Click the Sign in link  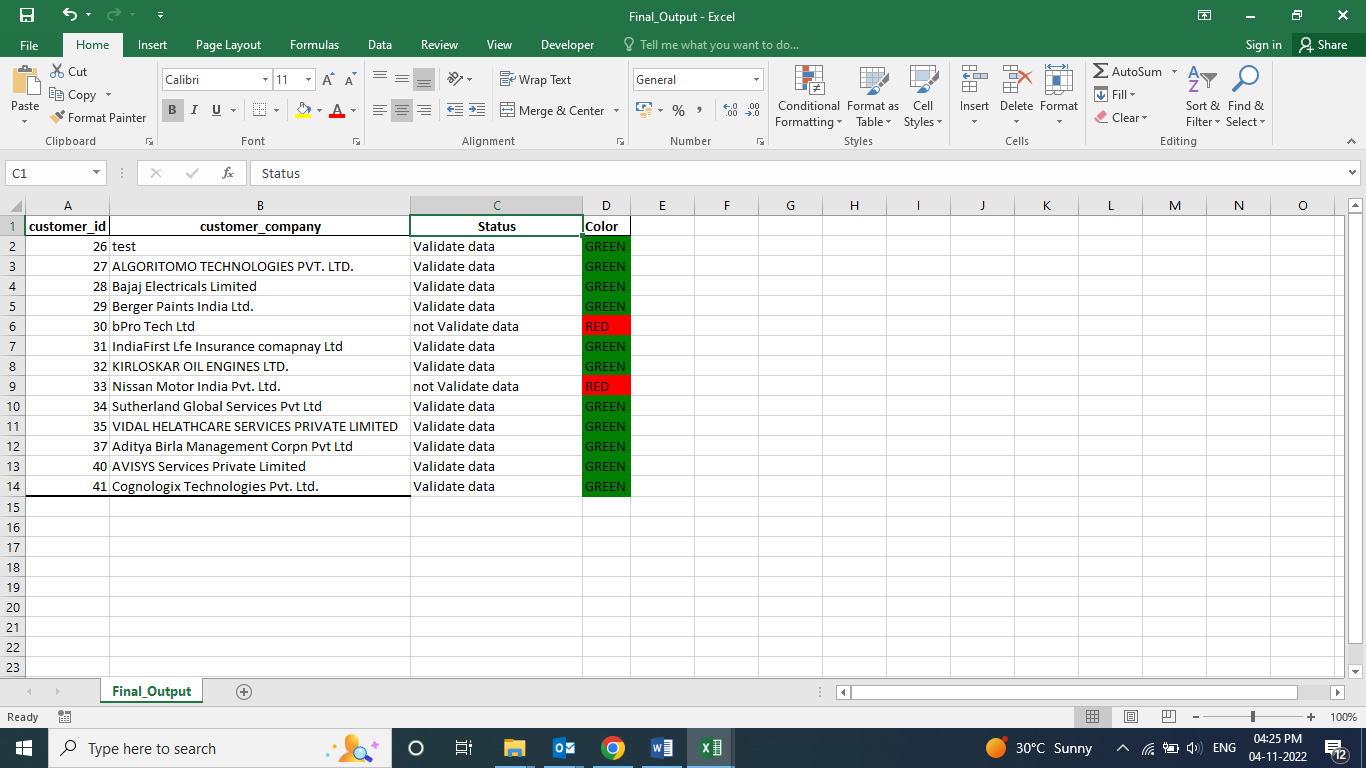[x=1263, y=45]
